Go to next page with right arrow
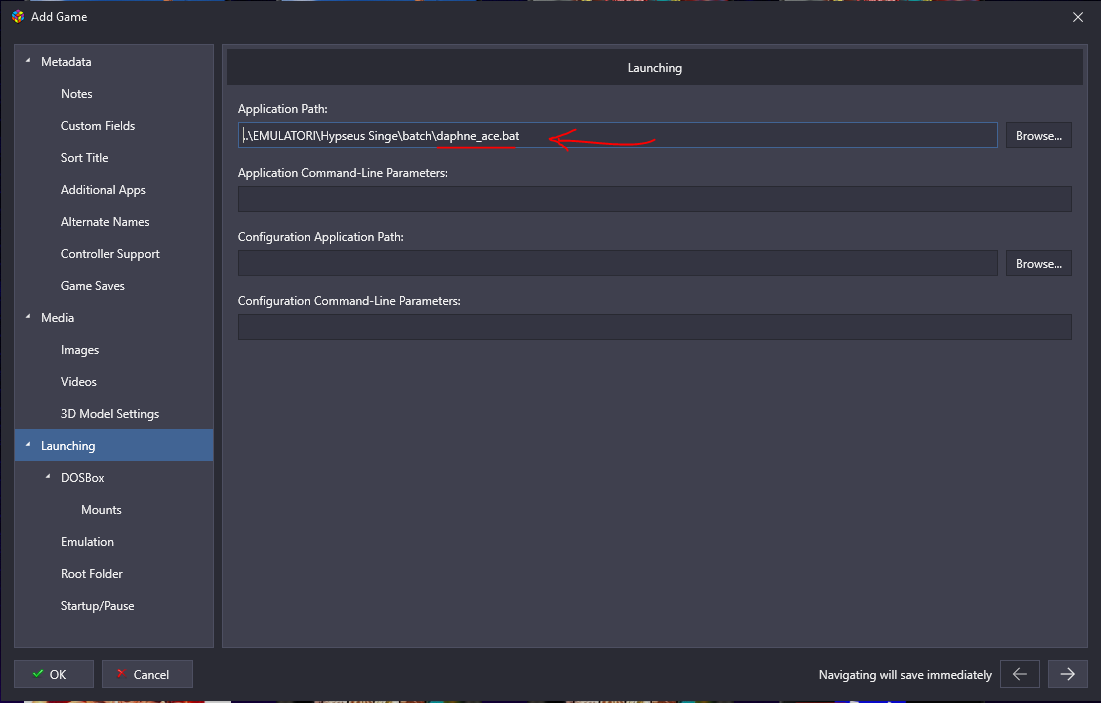Image resolution: width=1101 pixels, height=703 pixels. click(x=1067, y=674)
